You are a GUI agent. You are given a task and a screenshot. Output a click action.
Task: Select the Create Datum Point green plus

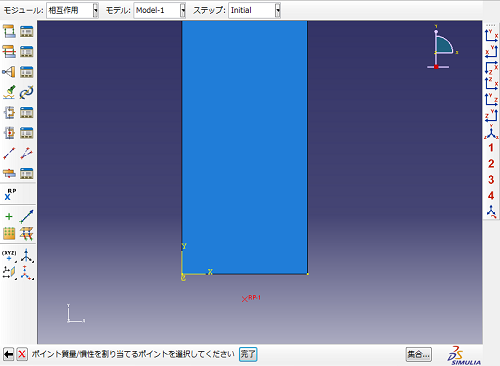point(9,217)
